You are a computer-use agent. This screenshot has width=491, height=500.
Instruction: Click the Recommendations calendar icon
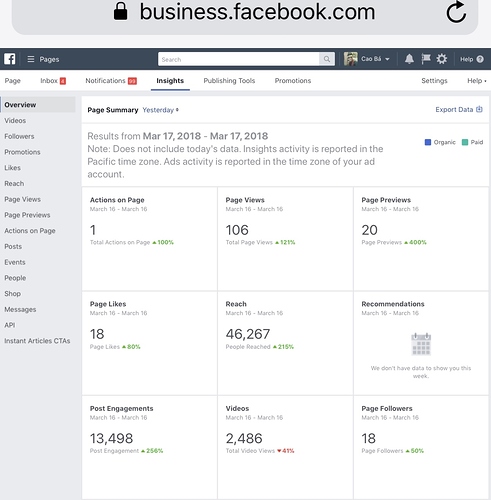(421, 344)
